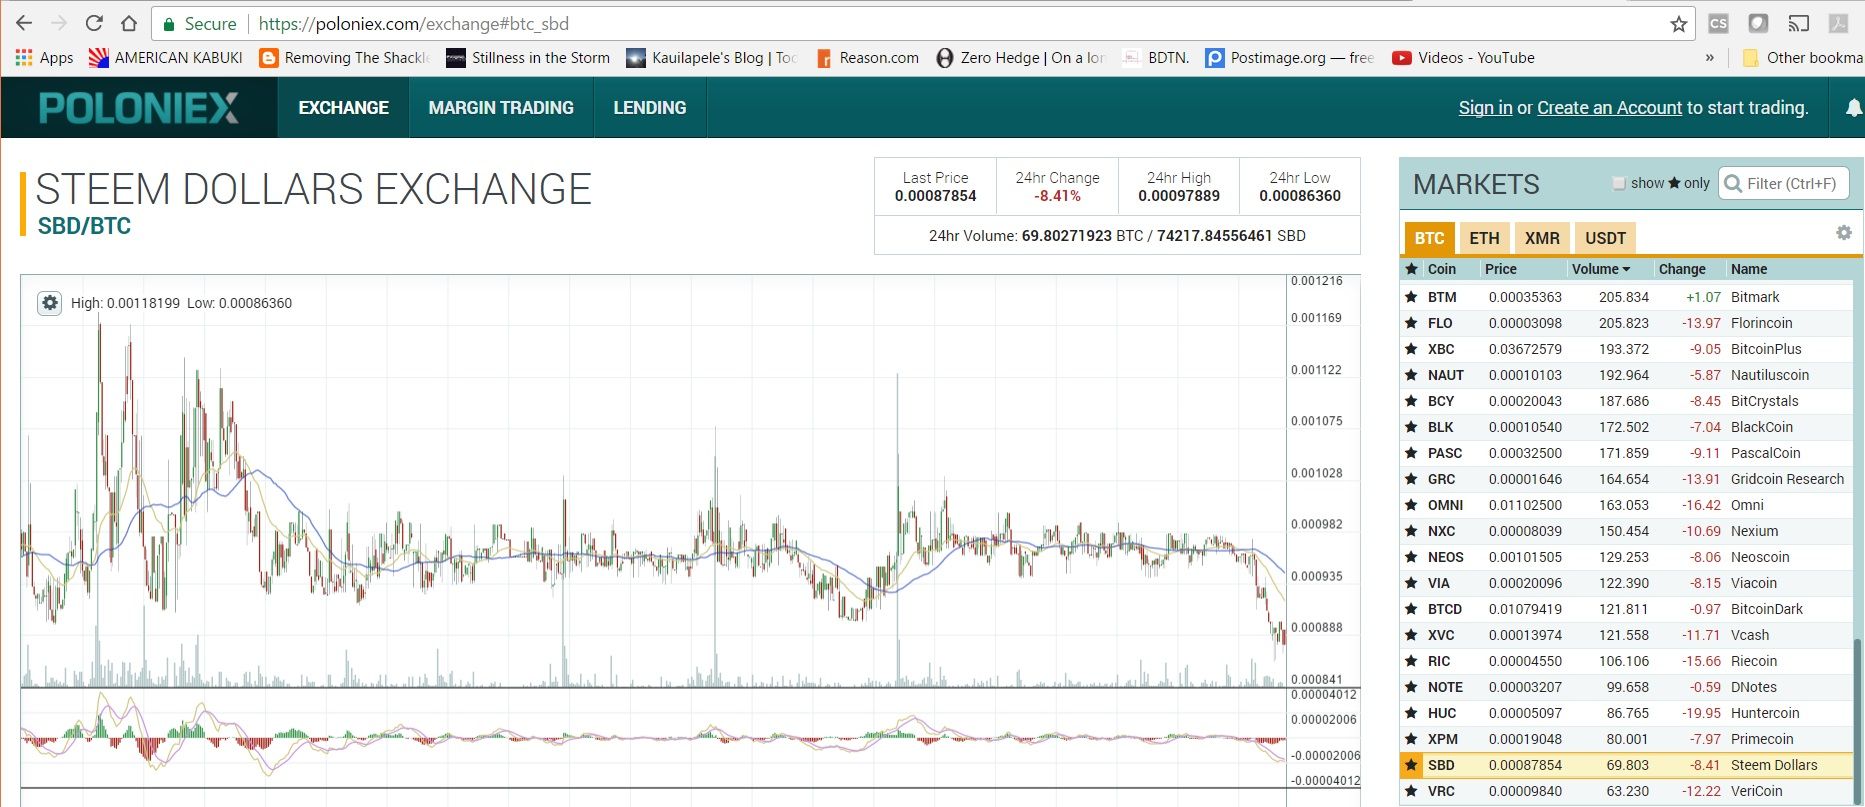Image resolution: width=1865 pixels, height=807 pixels.
Task: Enable the show starred only checkbox
Action: pyautogui.click(x=1619, y=183)
